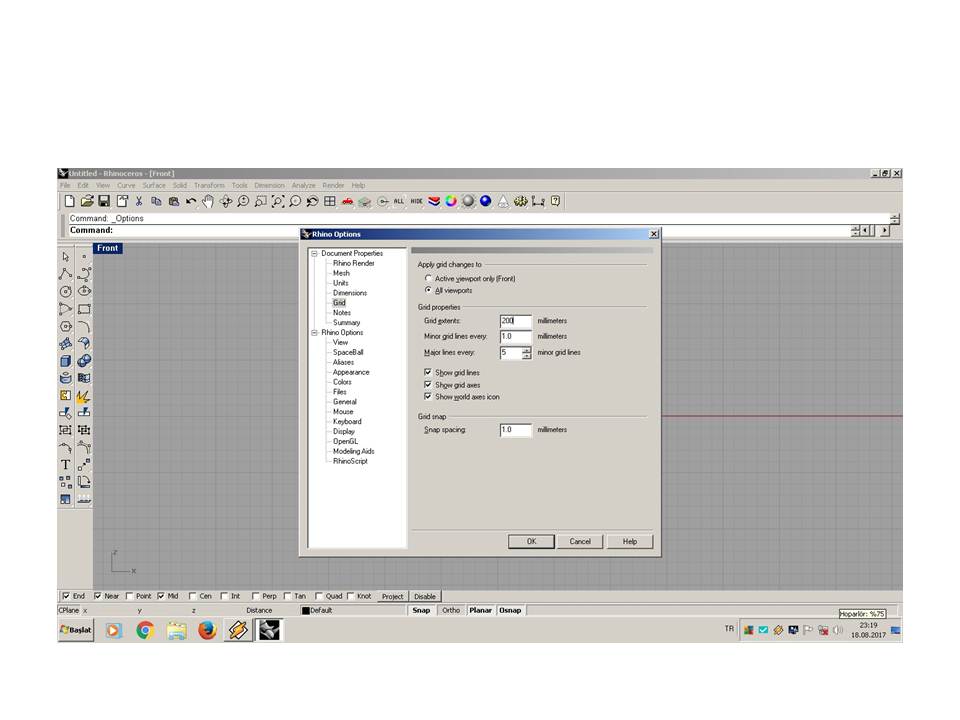Select the Text tool
Viewport: 960px width, 720px height.
(x=66, y=465)
